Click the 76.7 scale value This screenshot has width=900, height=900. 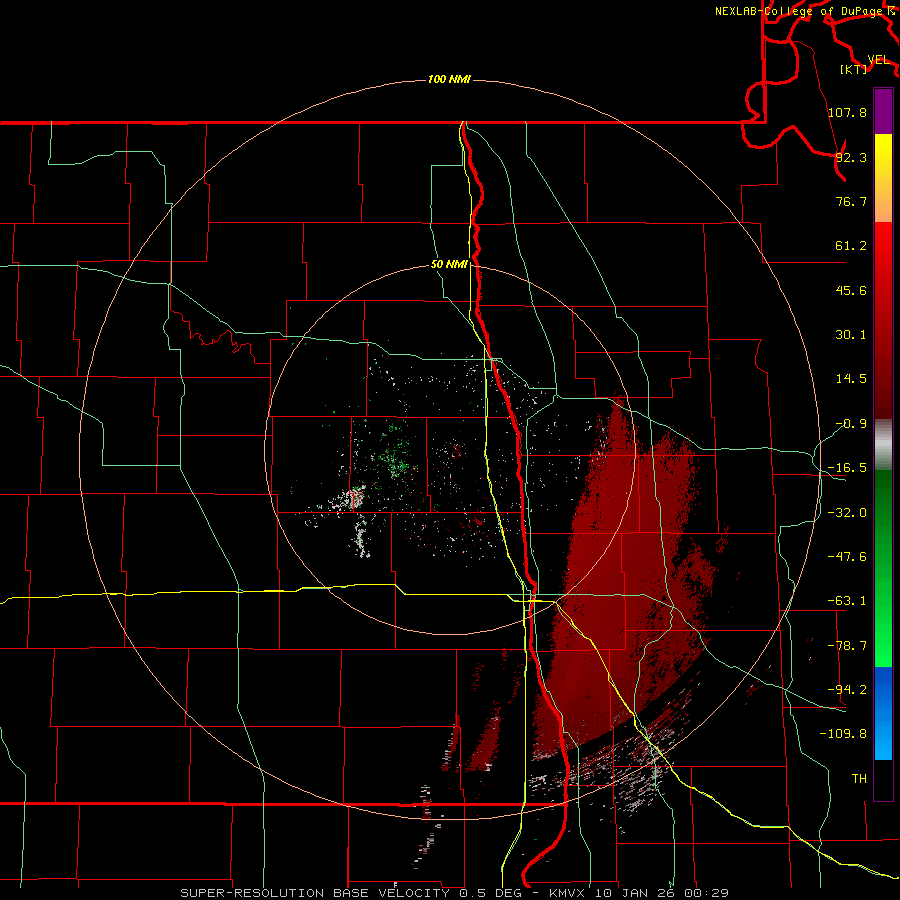(x=851, y=201)
